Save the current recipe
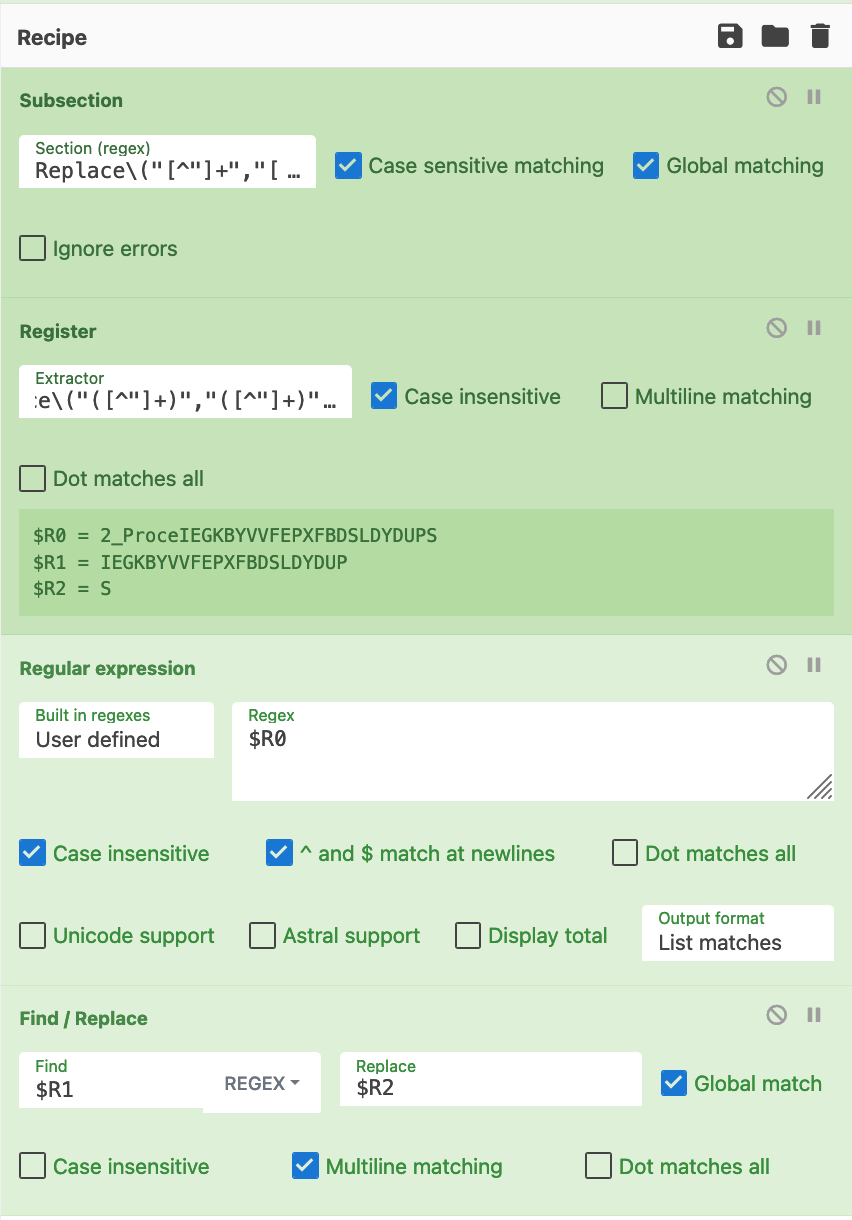 (729, 36)
